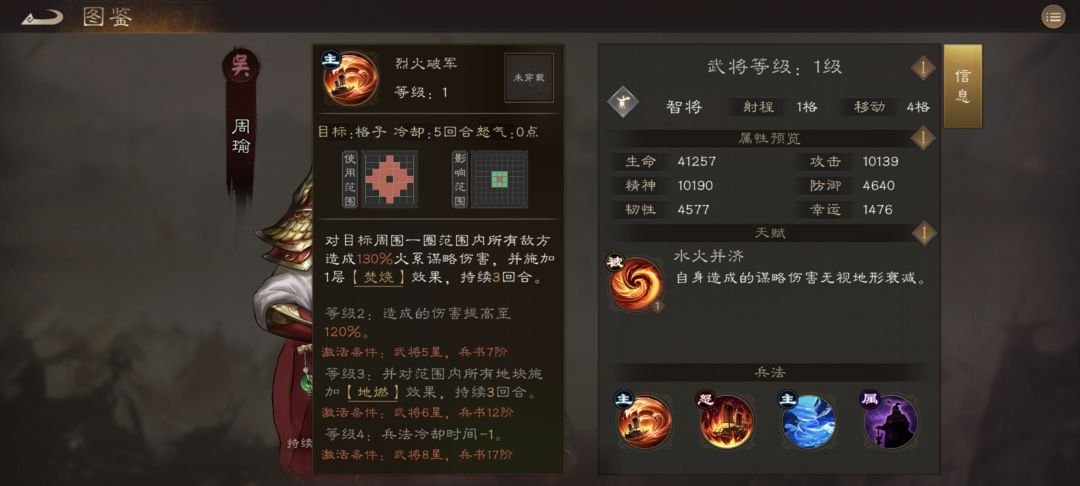
Task: Open the 【地燃】 effect keyword link
Action: [372, 393]
